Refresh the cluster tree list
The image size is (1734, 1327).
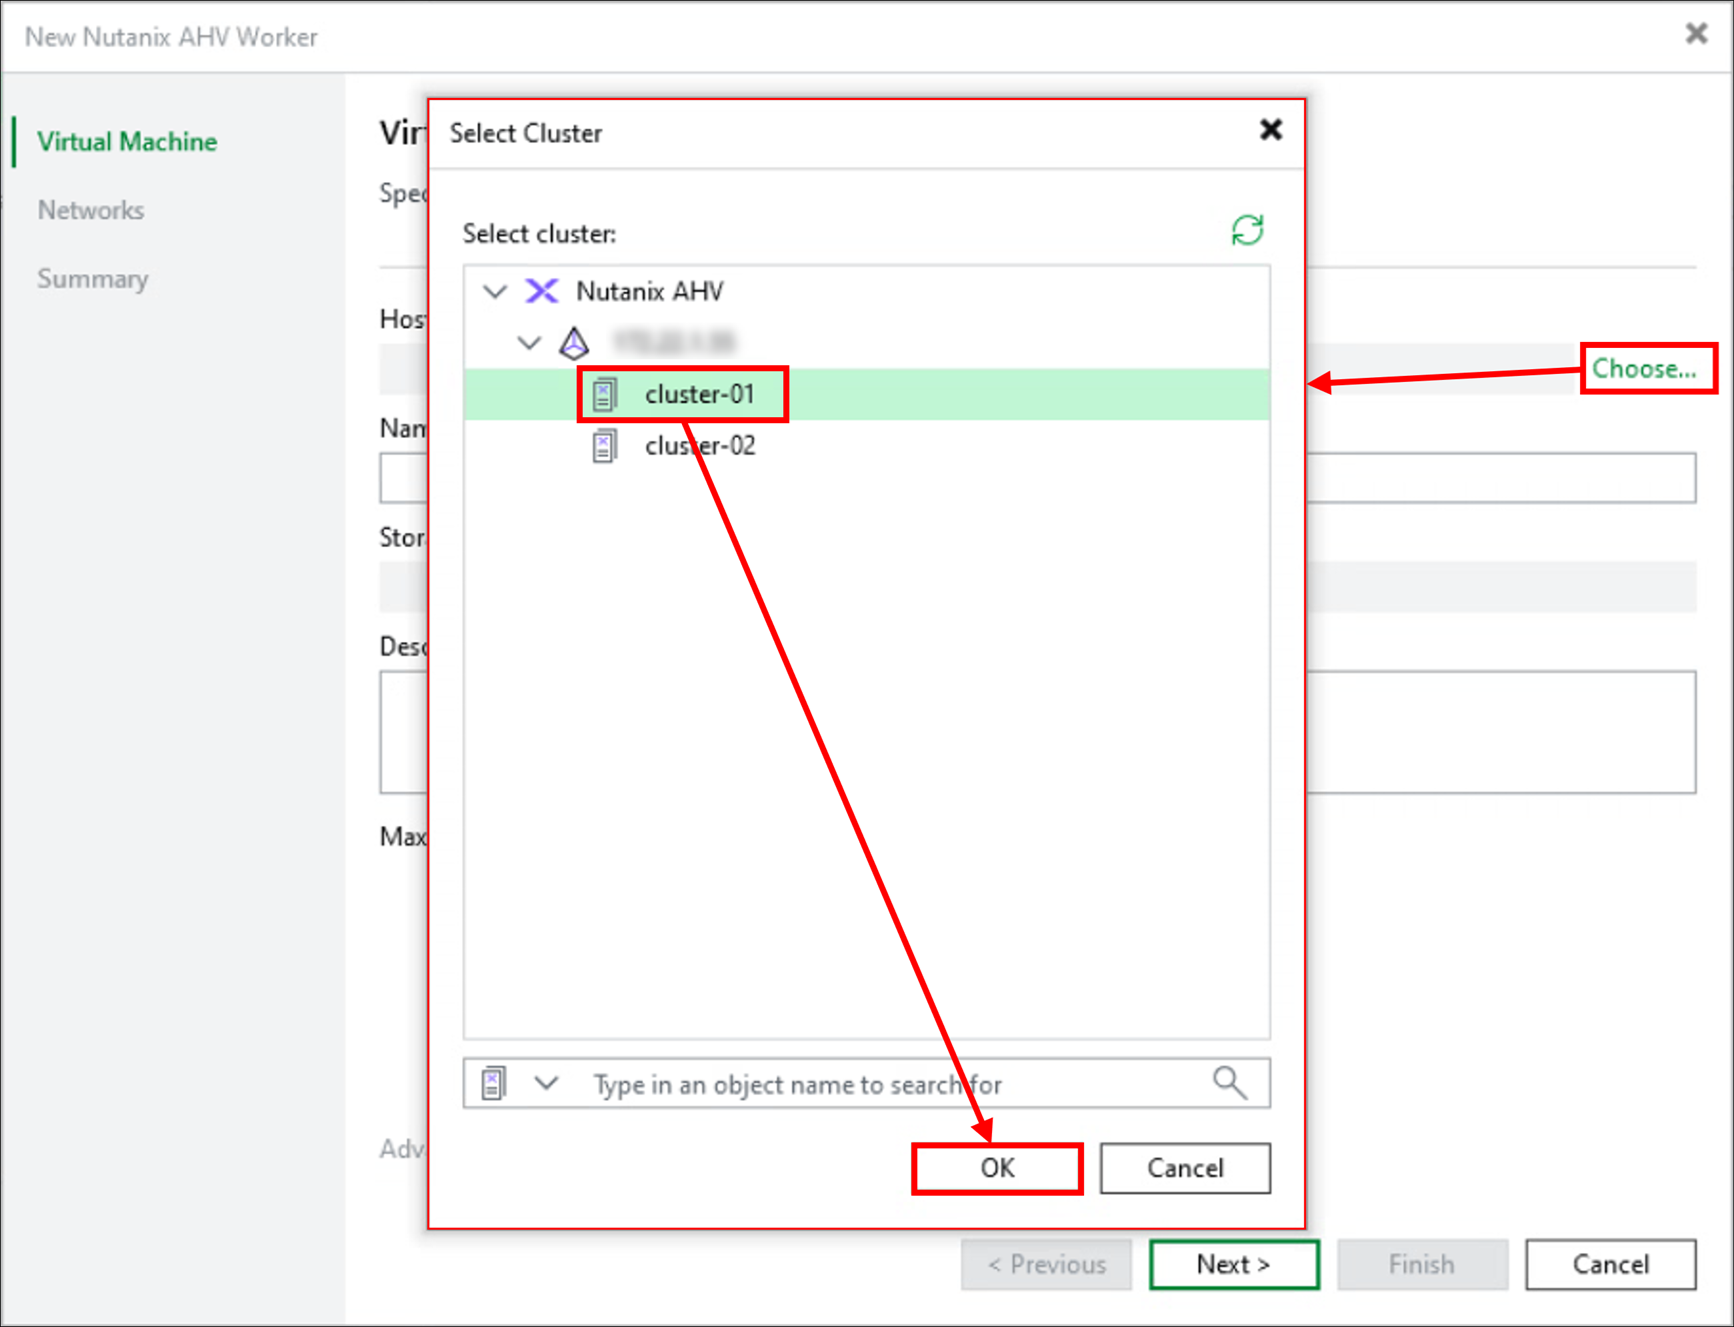point(1247,230)
